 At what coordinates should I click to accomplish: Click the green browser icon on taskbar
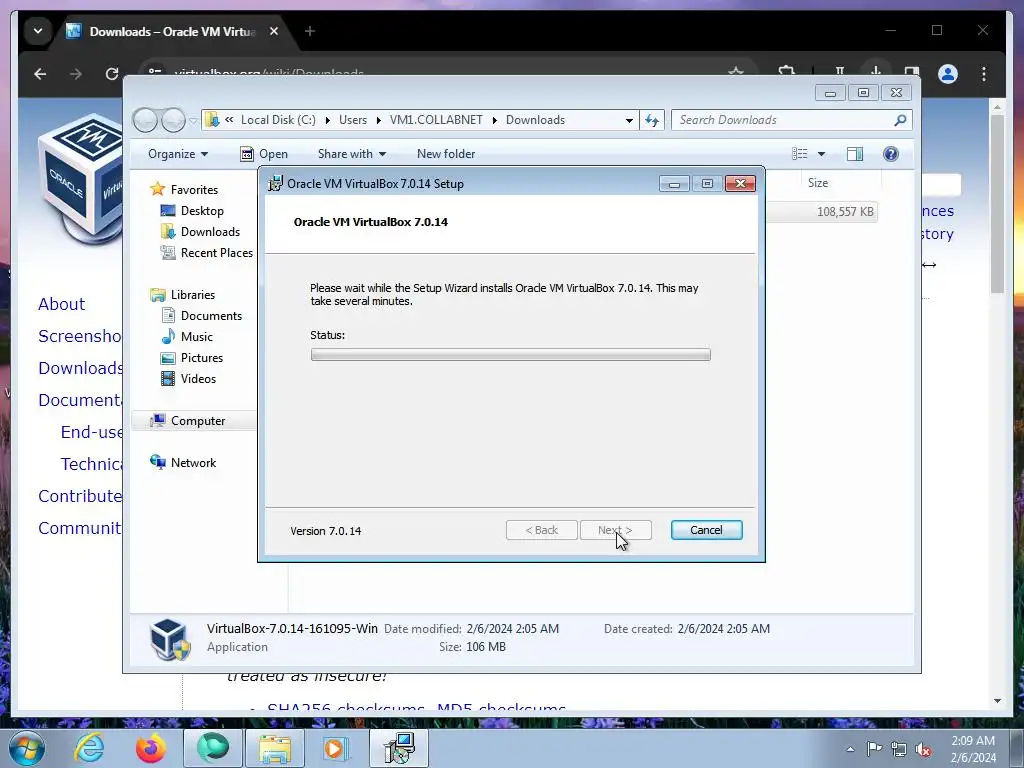[x=213, y=748]
